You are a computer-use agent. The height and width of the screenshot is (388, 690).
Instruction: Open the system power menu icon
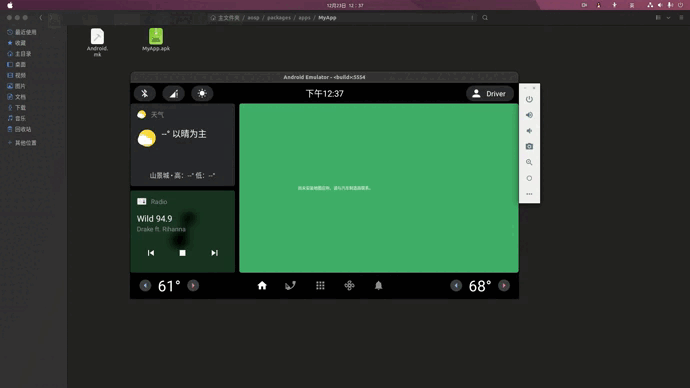680,5
